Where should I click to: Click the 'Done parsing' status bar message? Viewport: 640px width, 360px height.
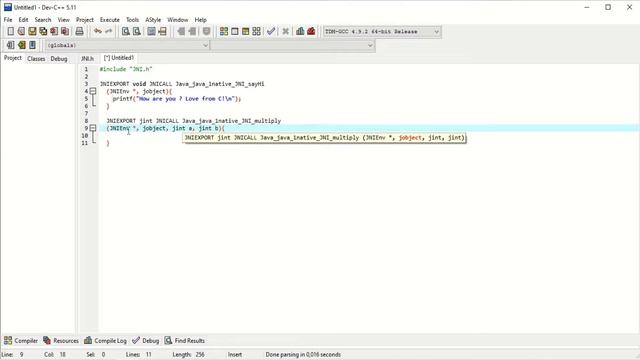(x=303, y=355)
